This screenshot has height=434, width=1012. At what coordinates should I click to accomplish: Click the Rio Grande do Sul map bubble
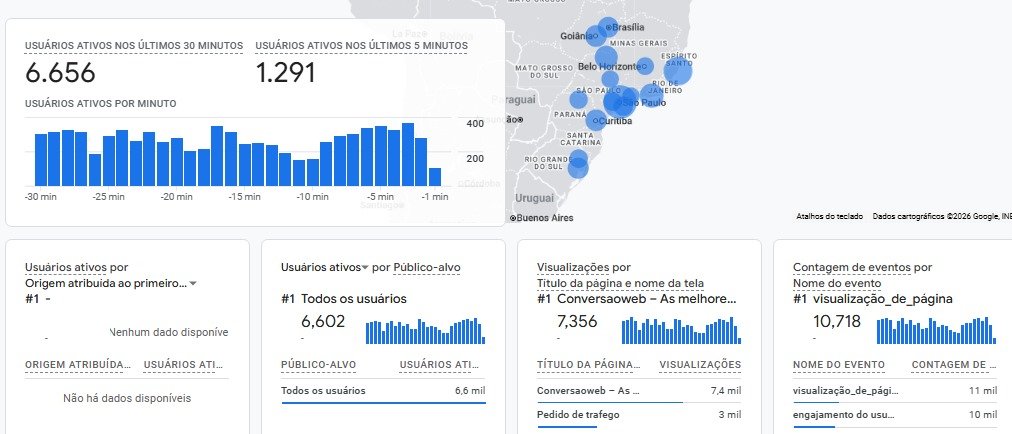pos(578,165)
